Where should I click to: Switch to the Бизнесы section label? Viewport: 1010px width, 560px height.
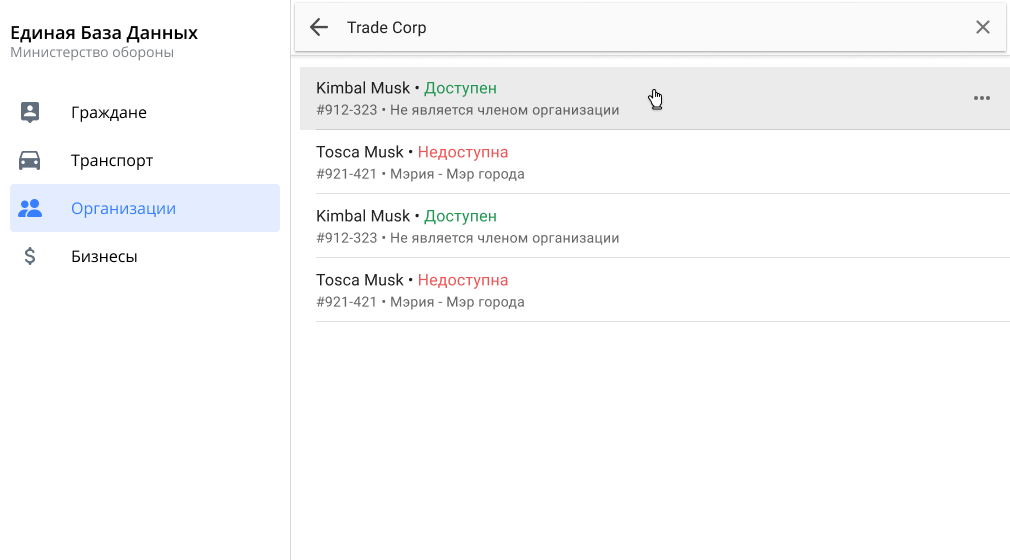click(104, 257)
